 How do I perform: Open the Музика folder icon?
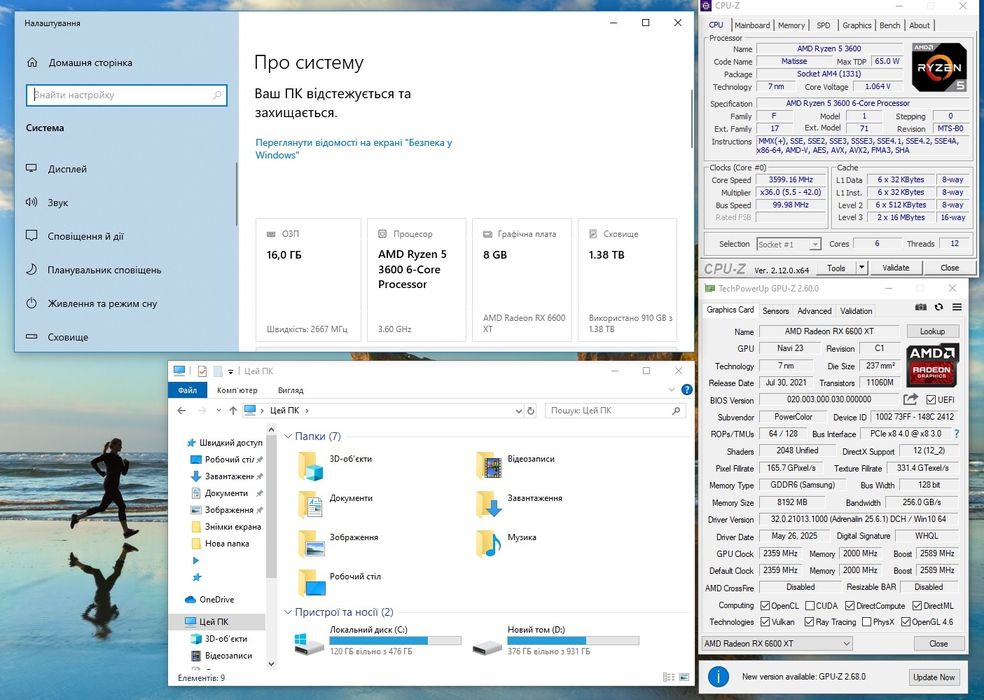click(488, 544)
